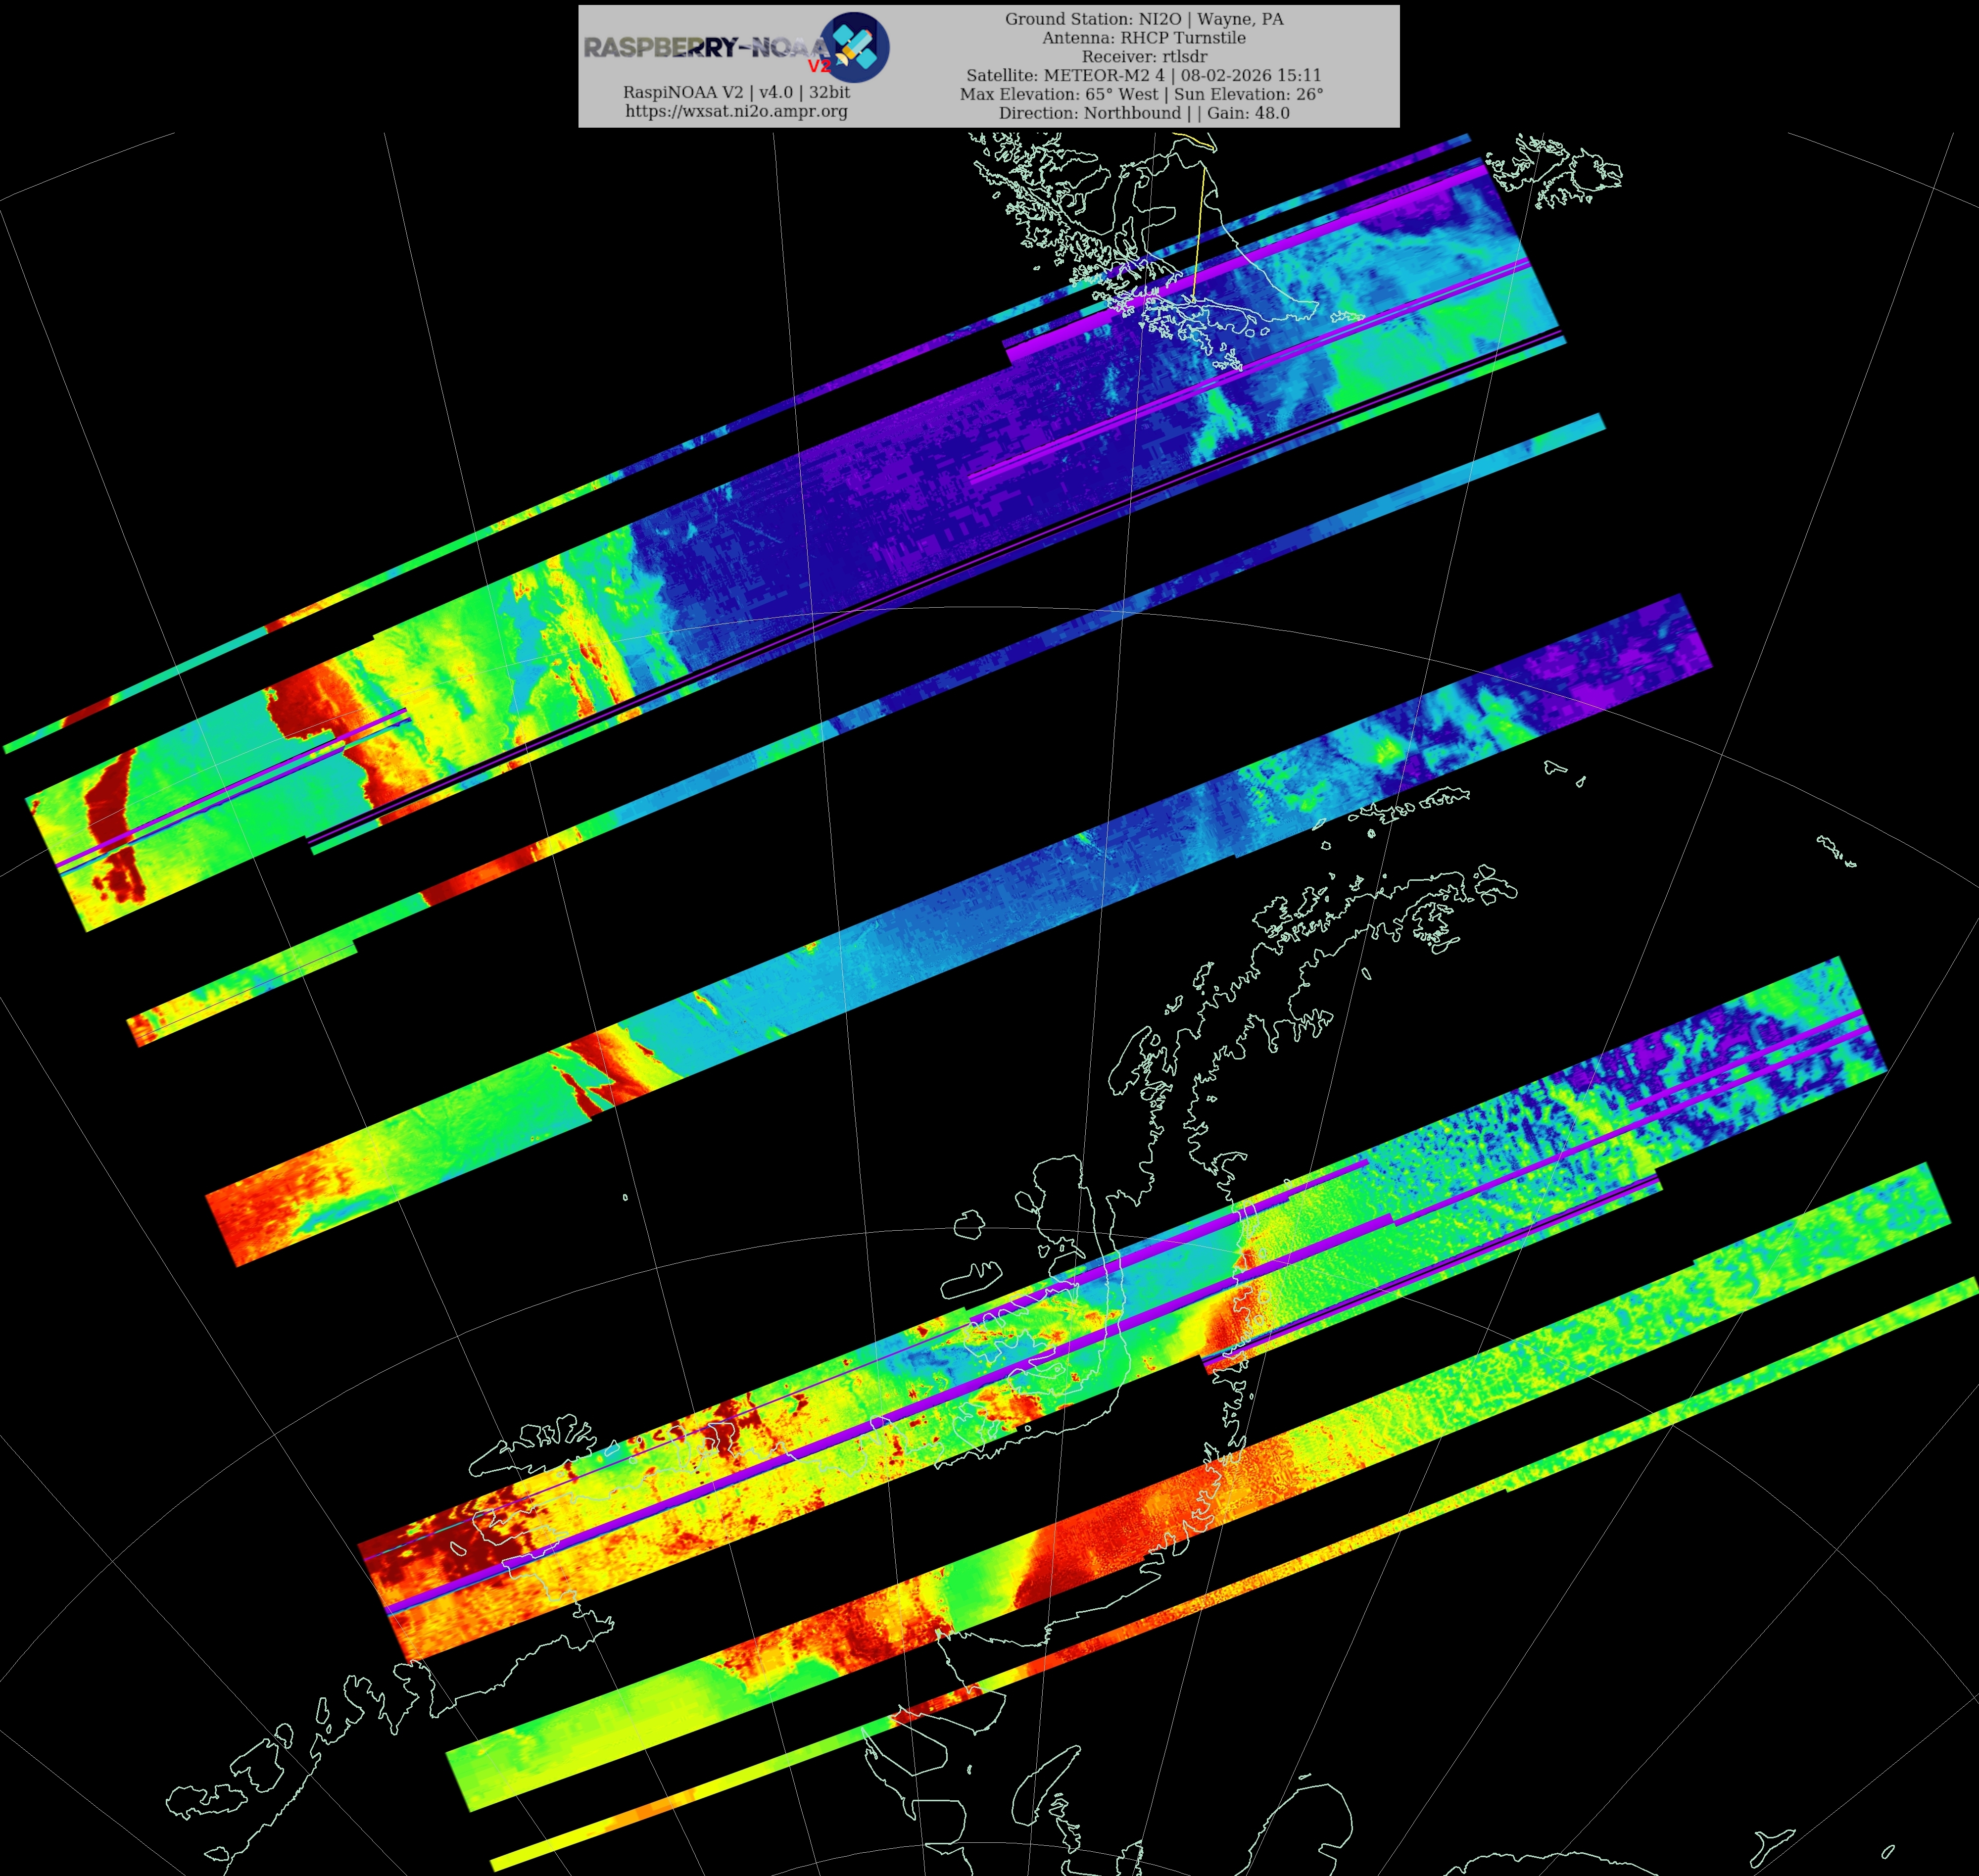Click the satellite logo icon in header
The image size is (1979, 1876).
point(854,47)
